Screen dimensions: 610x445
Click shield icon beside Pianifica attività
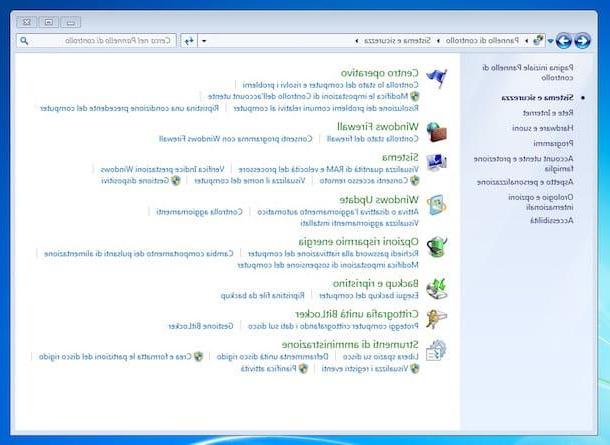pos(303,368)
